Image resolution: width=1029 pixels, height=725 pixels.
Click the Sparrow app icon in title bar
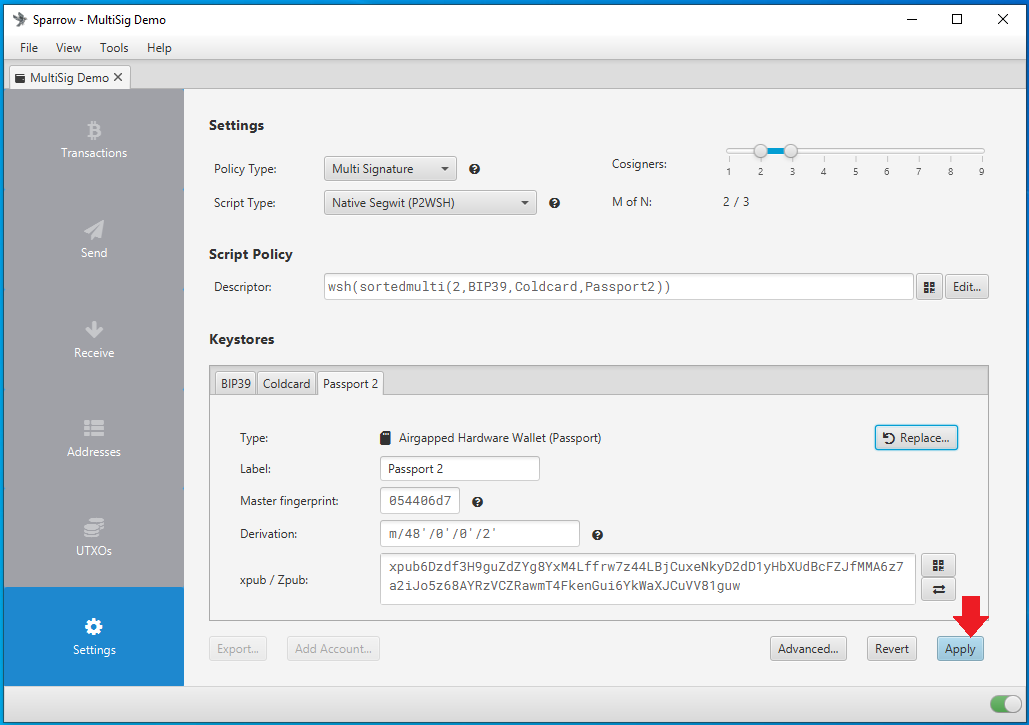[x=20, y=19]
